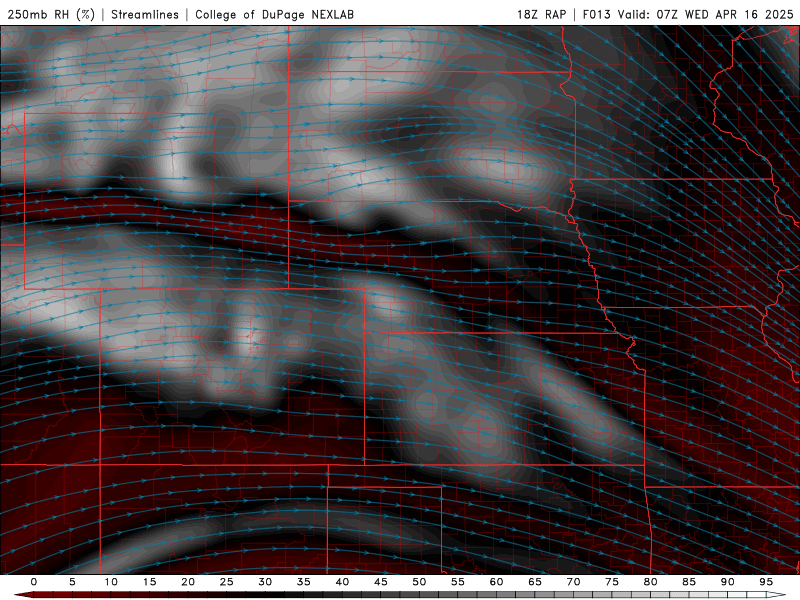Select the "90" label on the scale

point(727,582)
